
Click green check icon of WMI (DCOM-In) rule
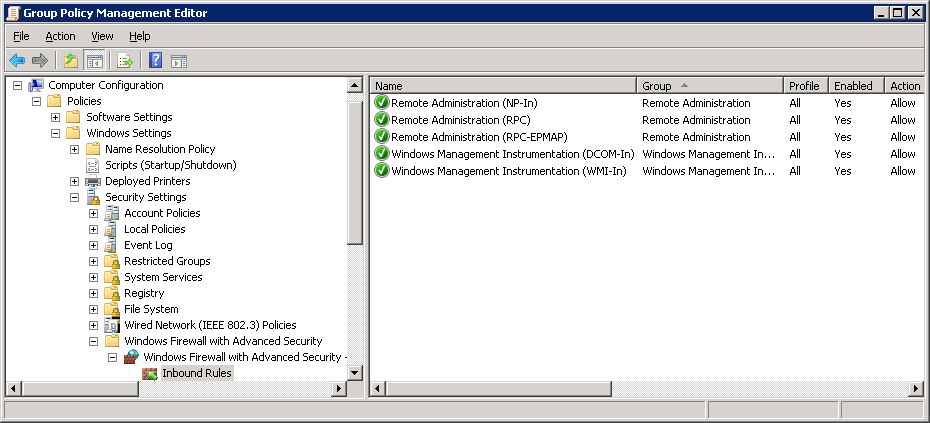(x=381, y=154)
